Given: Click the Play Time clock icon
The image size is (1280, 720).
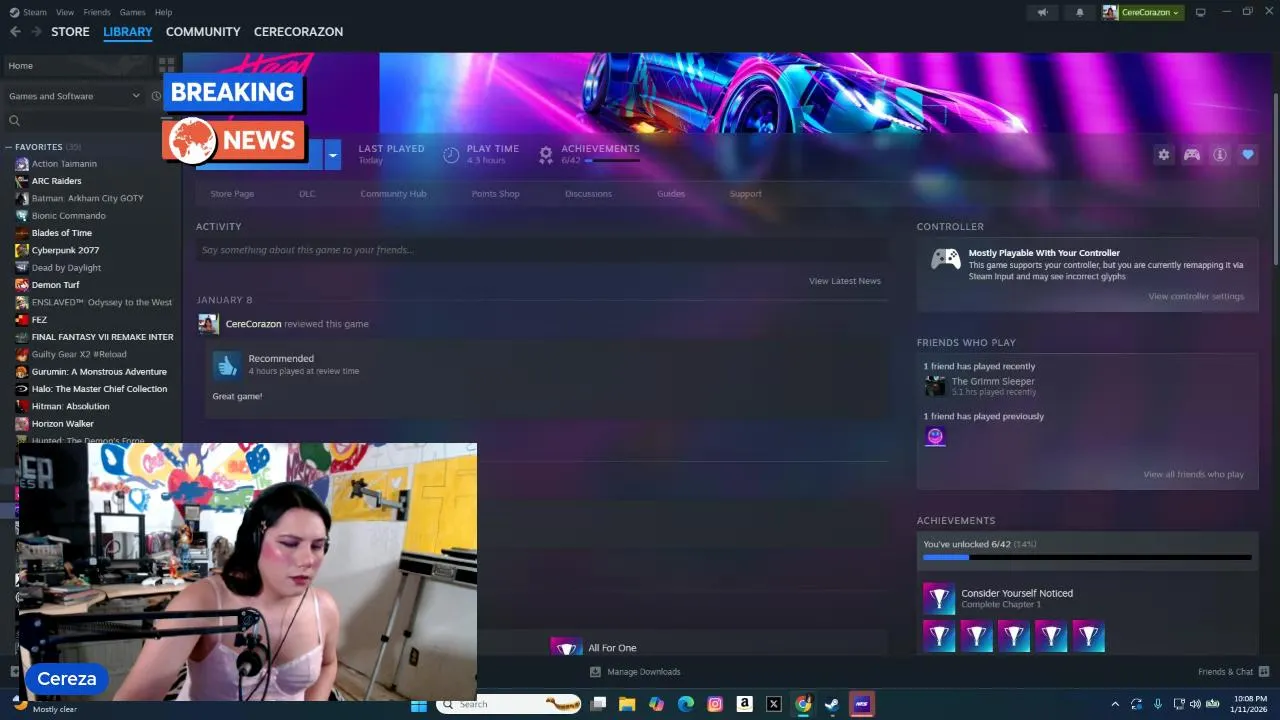Looking at the screenshot, I should tap(451, 155).
